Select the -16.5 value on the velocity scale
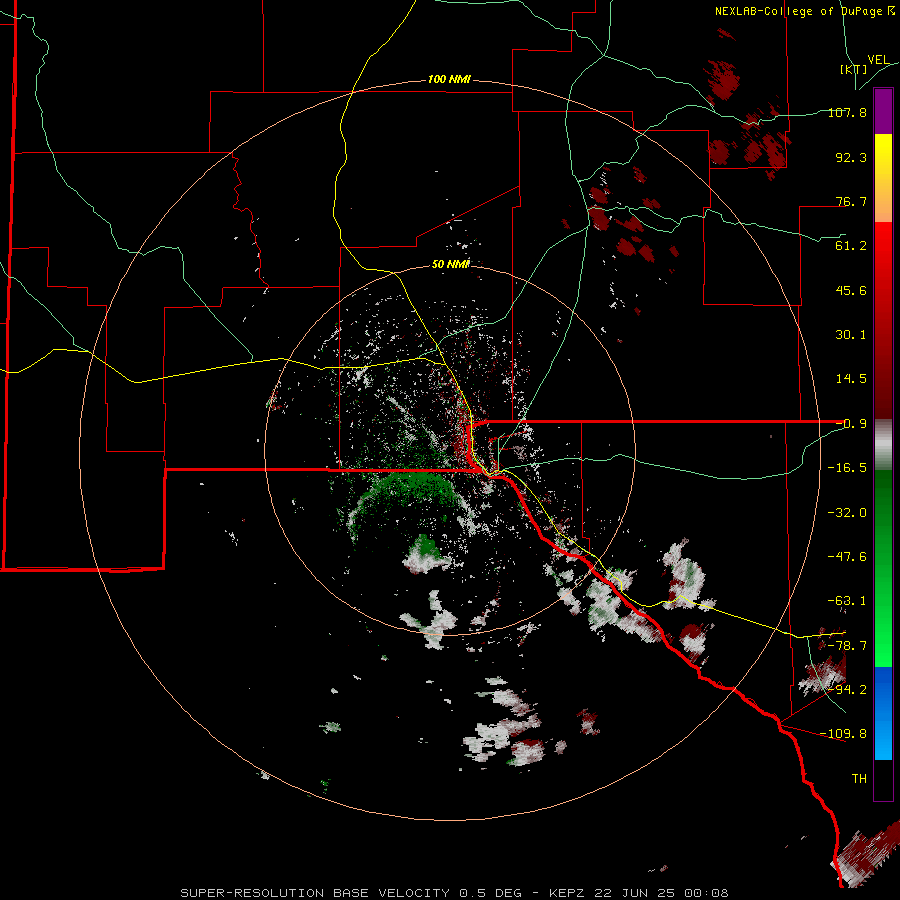Screen dimensions: 900x900 tap(847, 468)
